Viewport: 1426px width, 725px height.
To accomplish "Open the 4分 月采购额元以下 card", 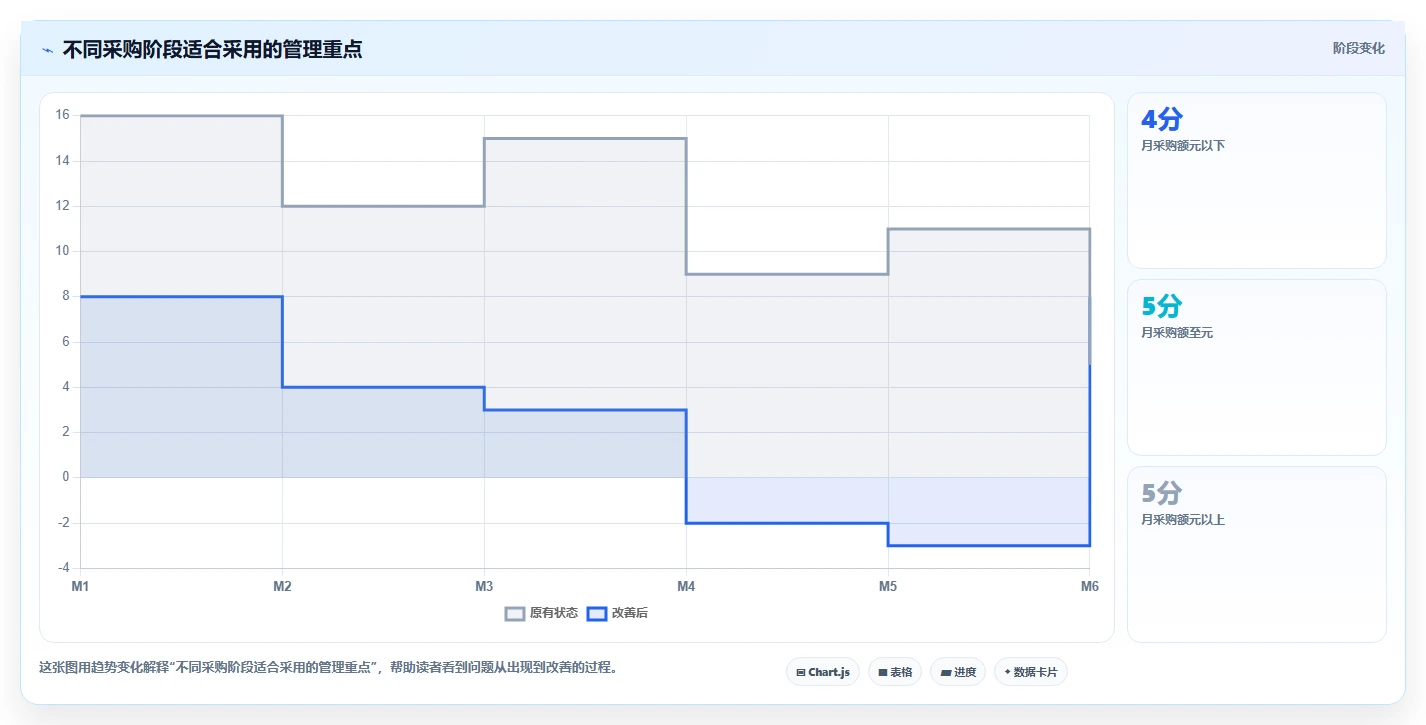I will [x=1257, y=180].
